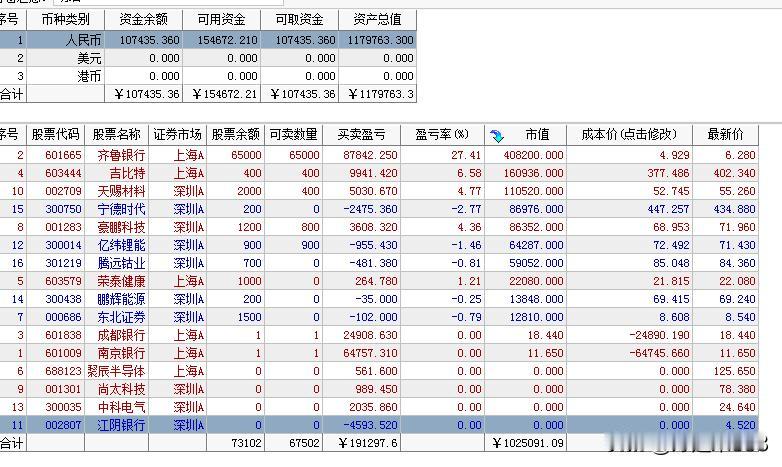Image resolution: width=782 pixels, height=467 pixels.
Task: Select the 豪鹏科技 stock row
Action: [x=379, y=227]
